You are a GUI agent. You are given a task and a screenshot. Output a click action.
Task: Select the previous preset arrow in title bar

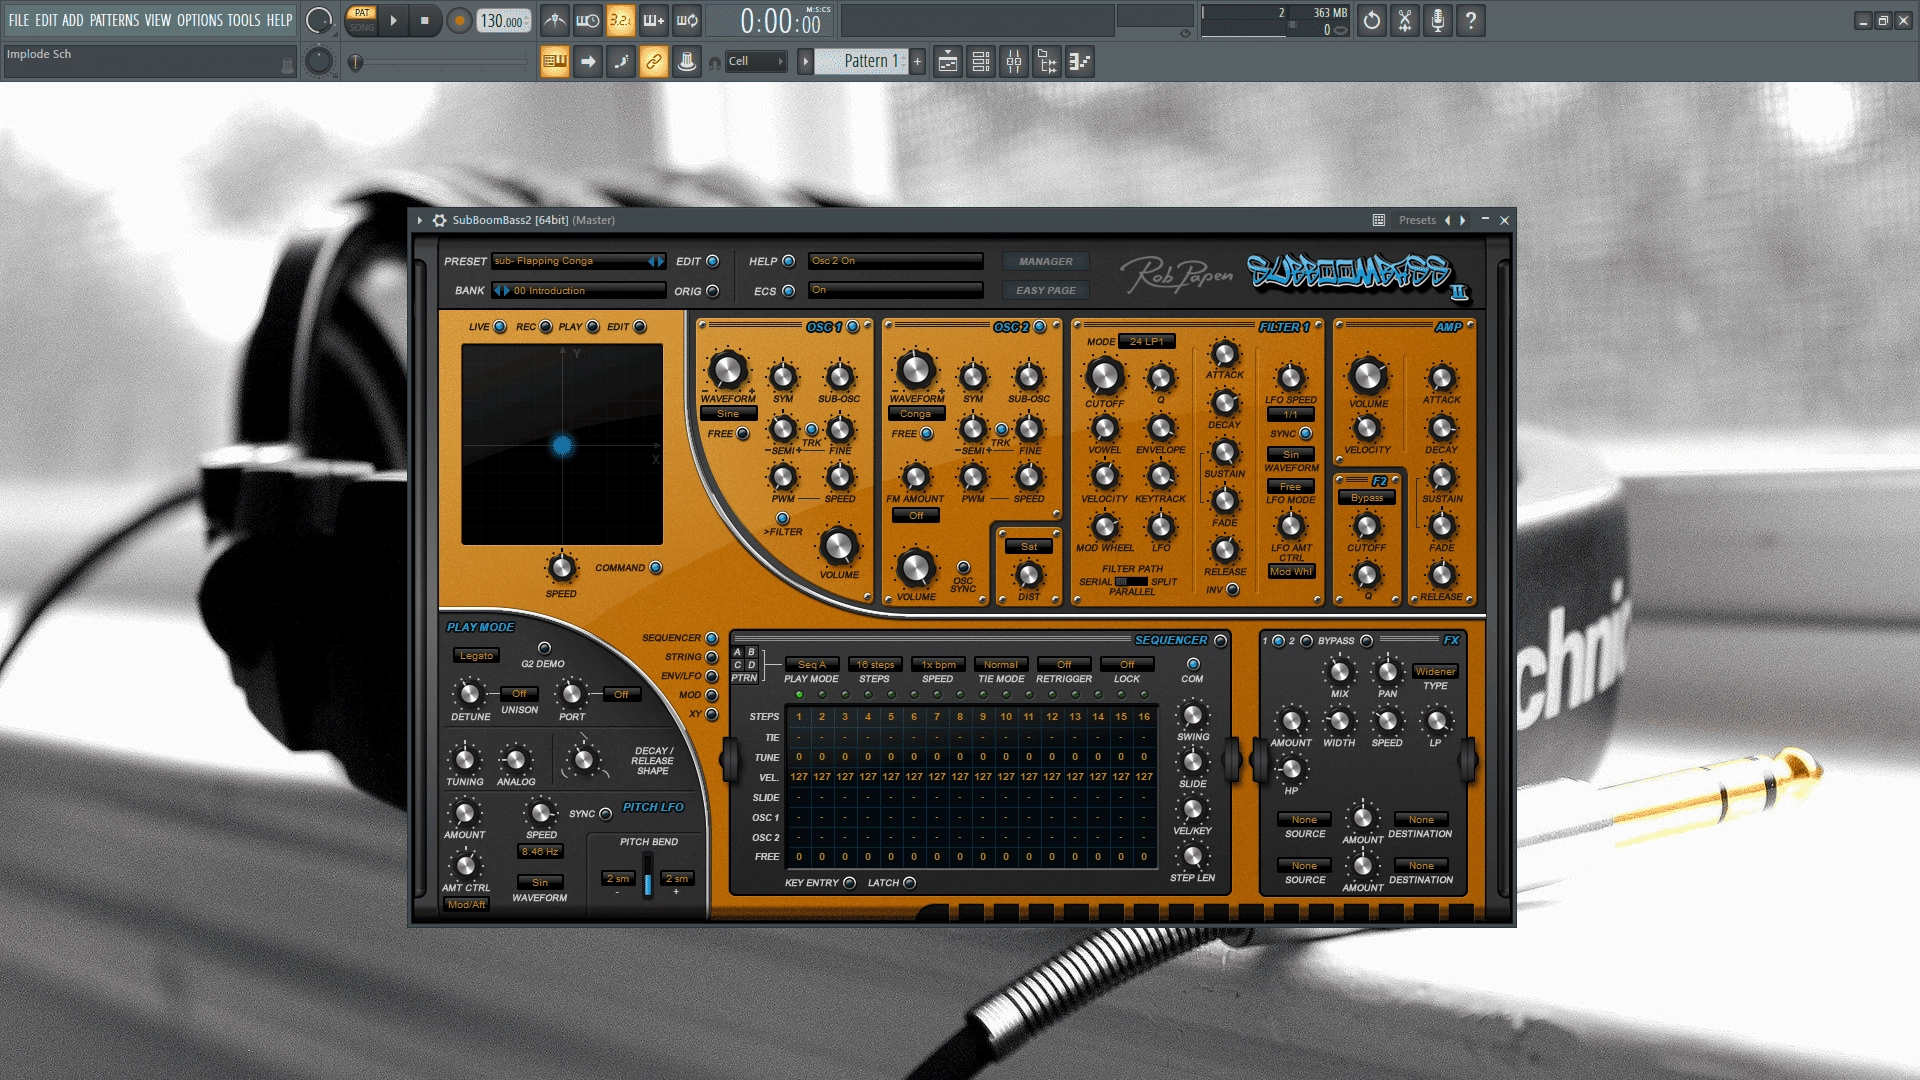click(x=1447, y=220)
